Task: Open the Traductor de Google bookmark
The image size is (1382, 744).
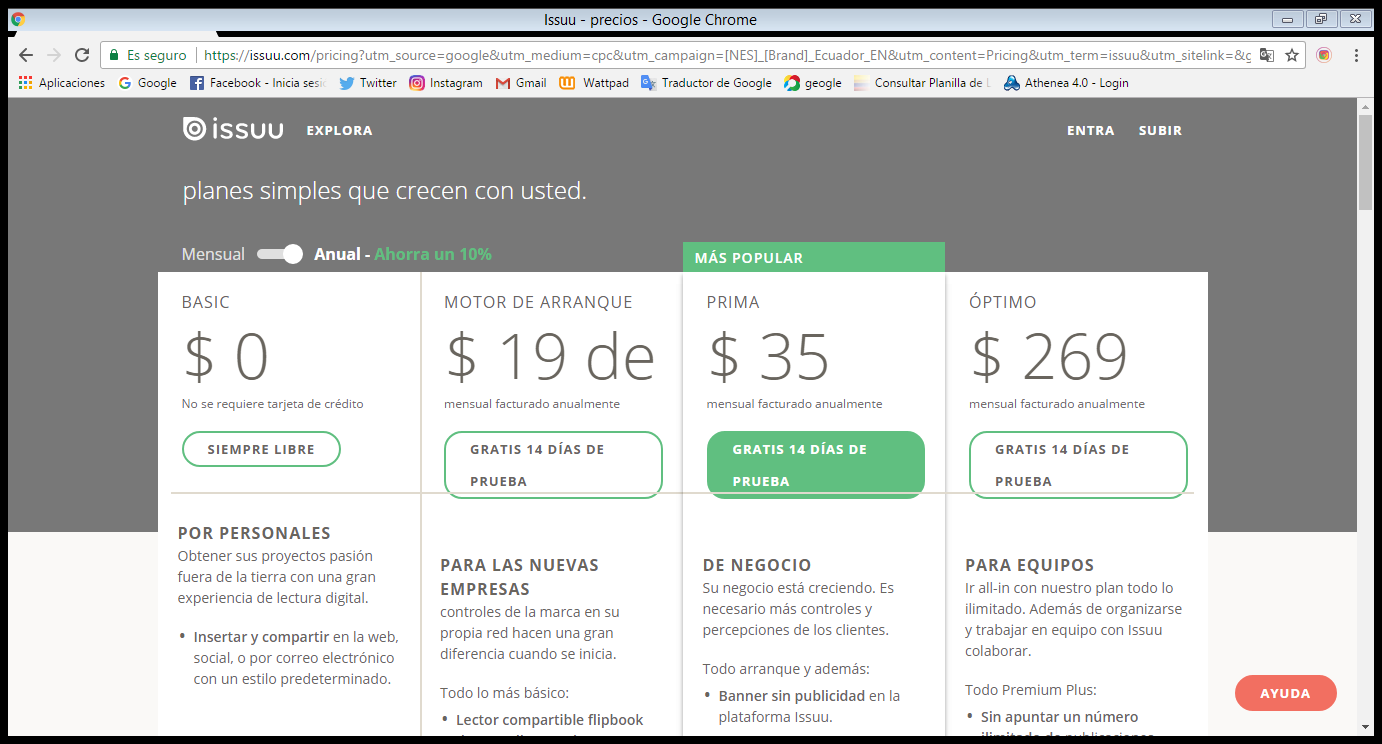Action: point(706,83)
